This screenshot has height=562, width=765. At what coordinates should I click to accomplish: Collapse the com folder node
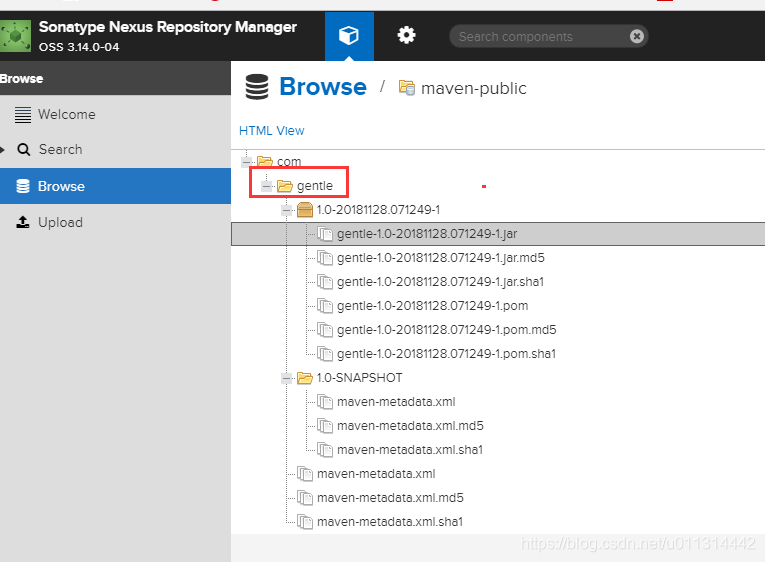click(x=247, y=161)
